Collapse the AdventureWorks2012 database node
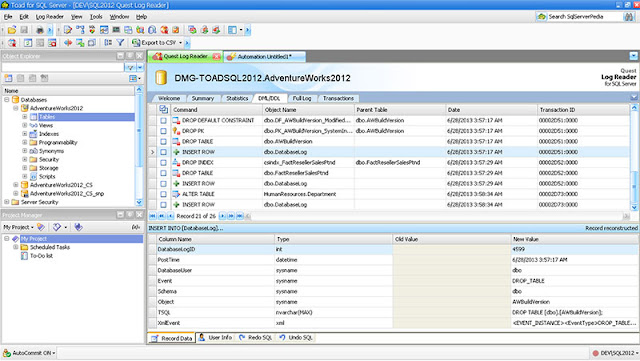The width and height of the screenshot is (640, 361). [x=16, y=108]
